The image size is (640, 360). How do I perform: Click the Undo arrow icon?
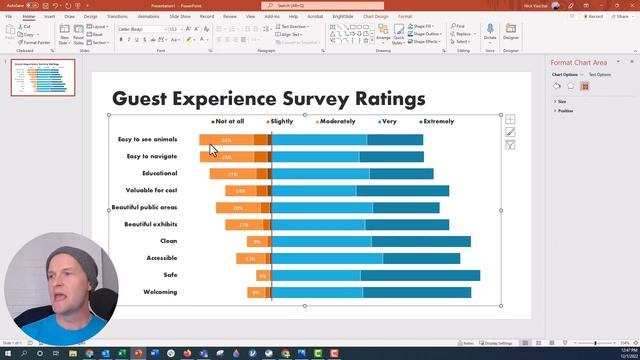55,6
